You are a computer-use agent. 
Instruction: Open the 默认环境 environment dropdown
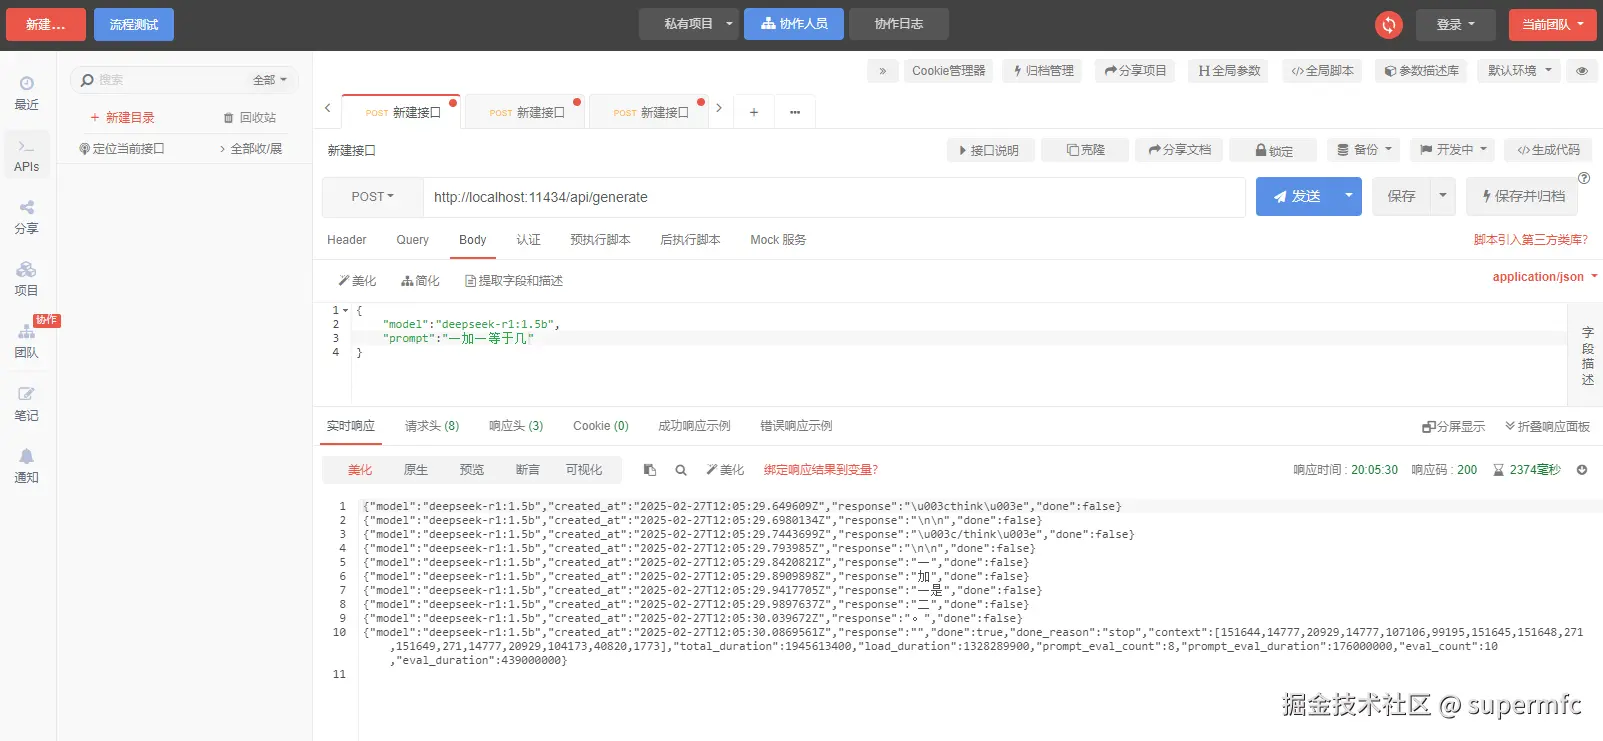[x=1519, y=71]
